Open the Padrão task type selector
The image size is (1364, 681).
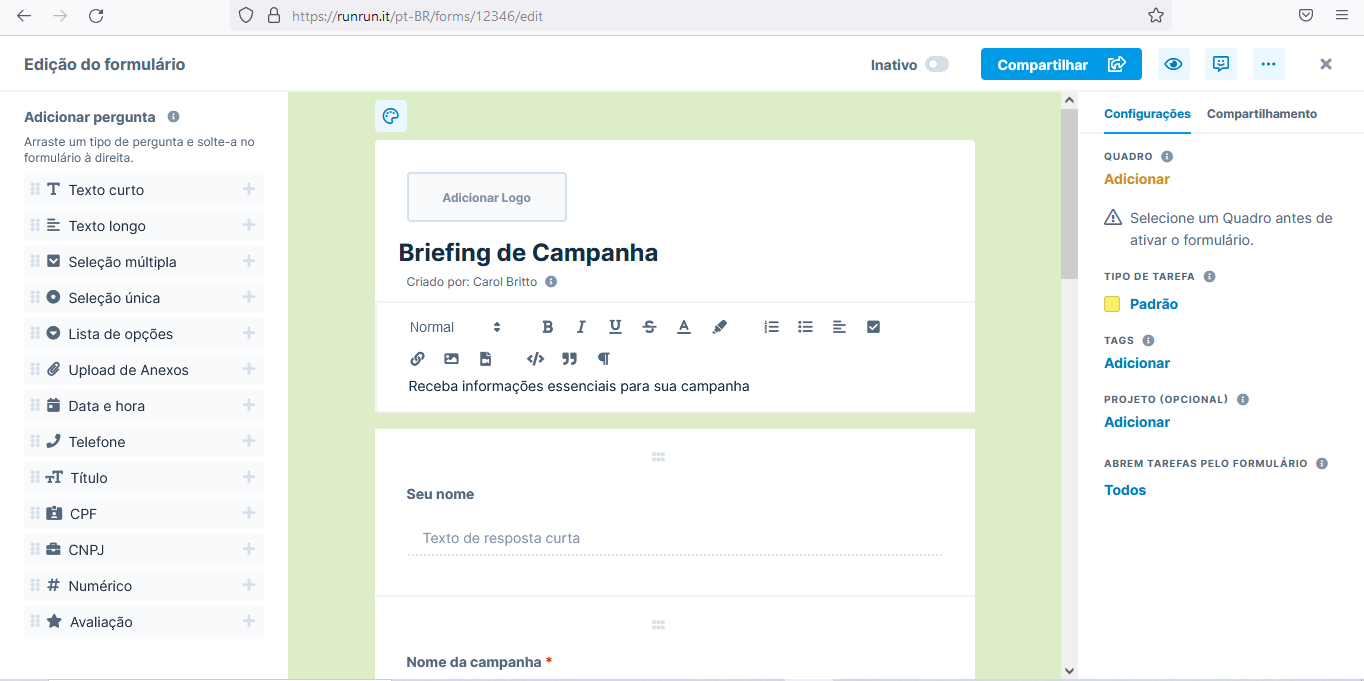pyautogui.click(x=1154, y=304)
